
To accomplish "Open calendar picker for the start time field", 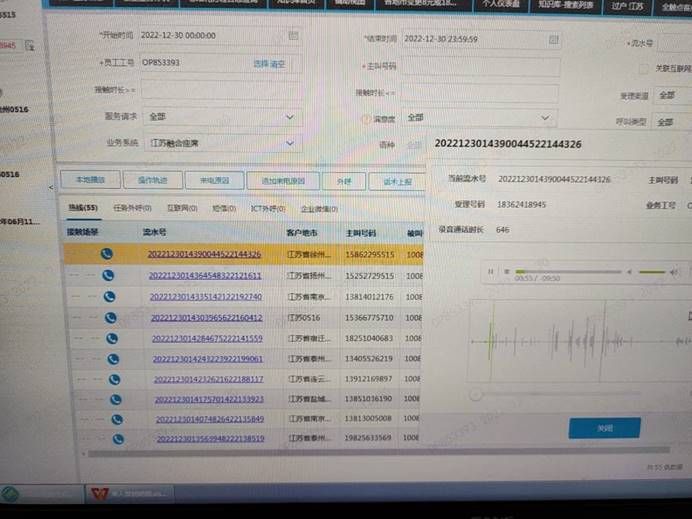I will click(x=293, y=35).
